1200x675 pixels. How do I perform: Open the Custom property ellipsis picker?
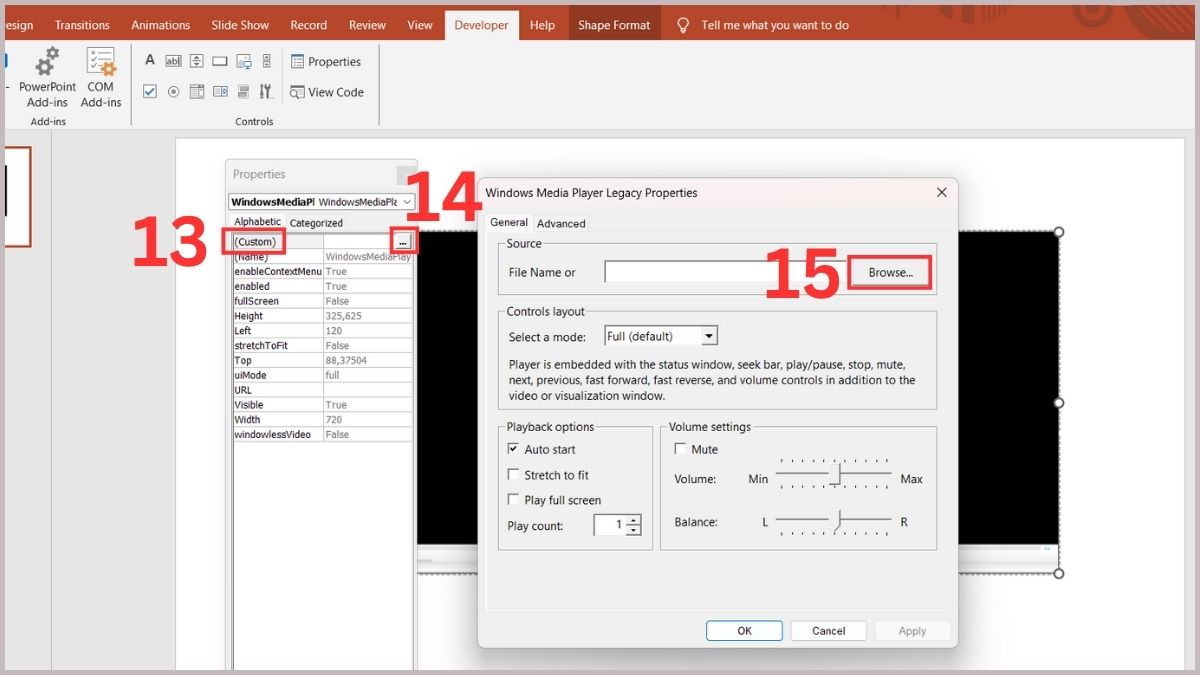tap(401, 240)
